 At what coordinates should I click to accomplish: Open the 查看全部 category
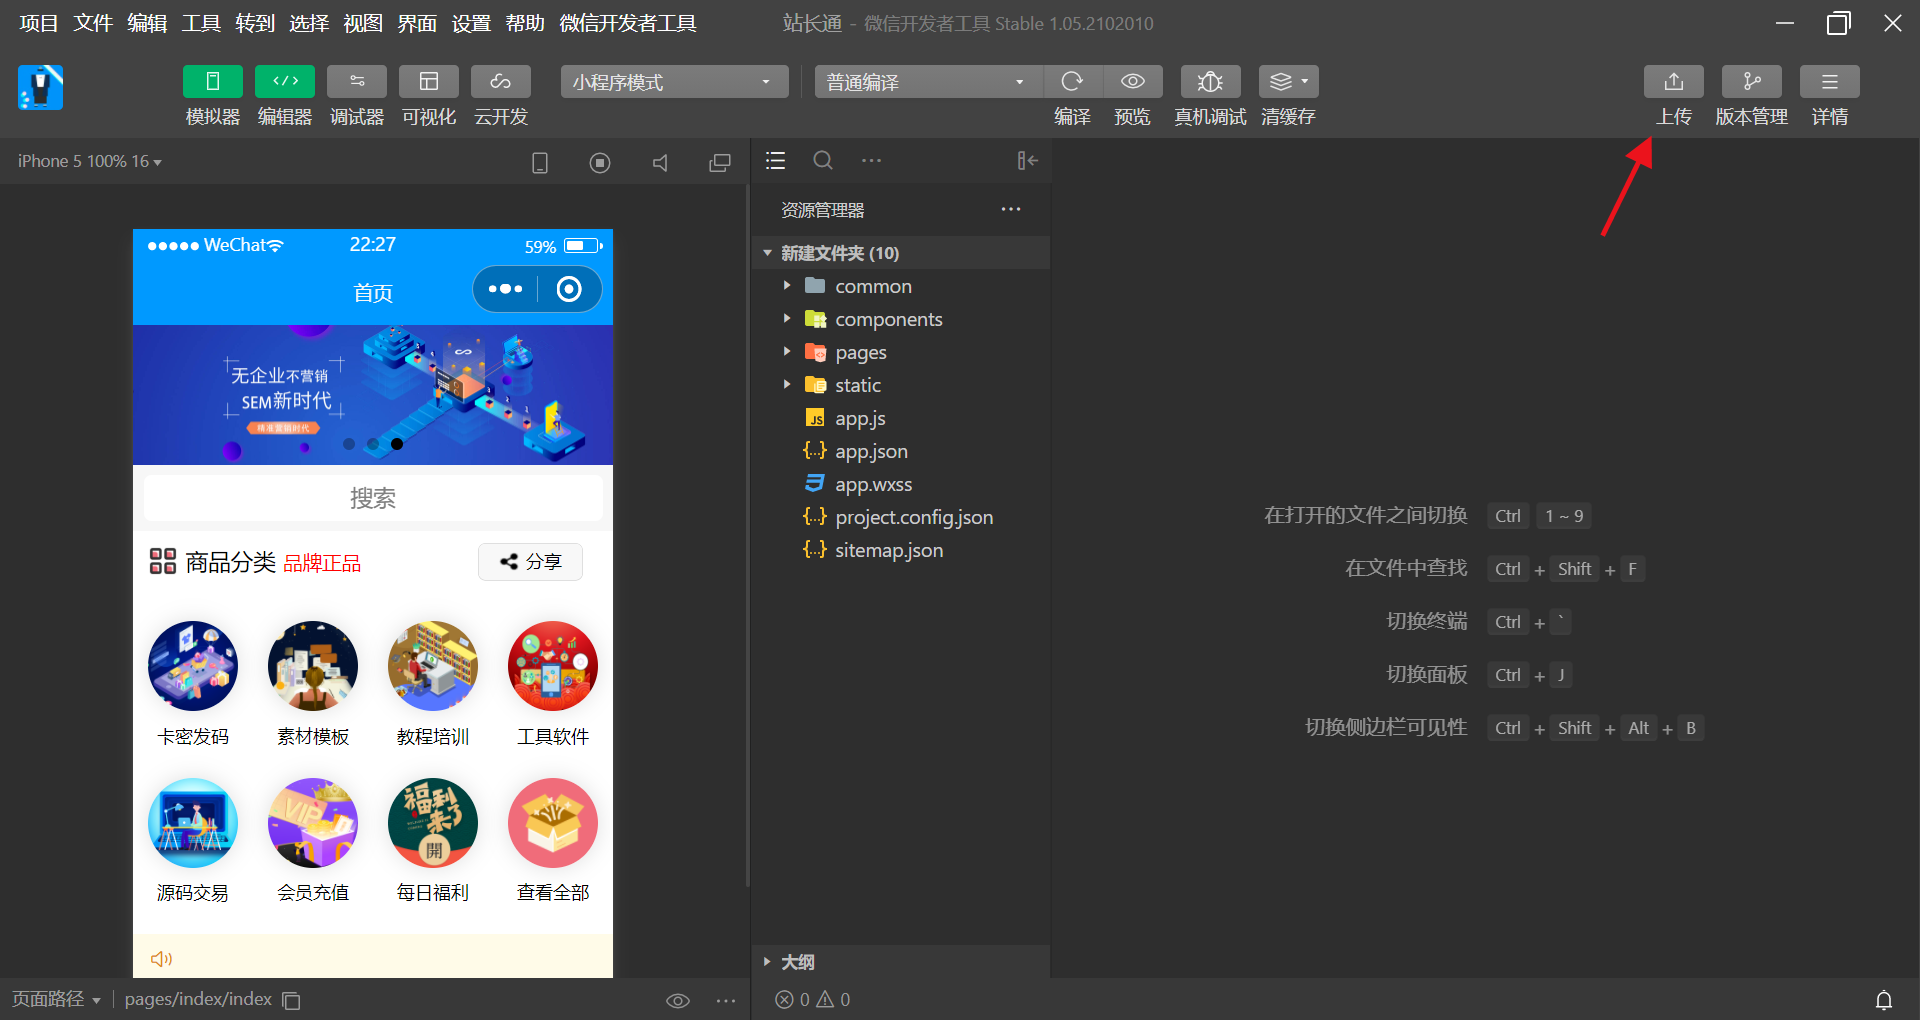553,841
